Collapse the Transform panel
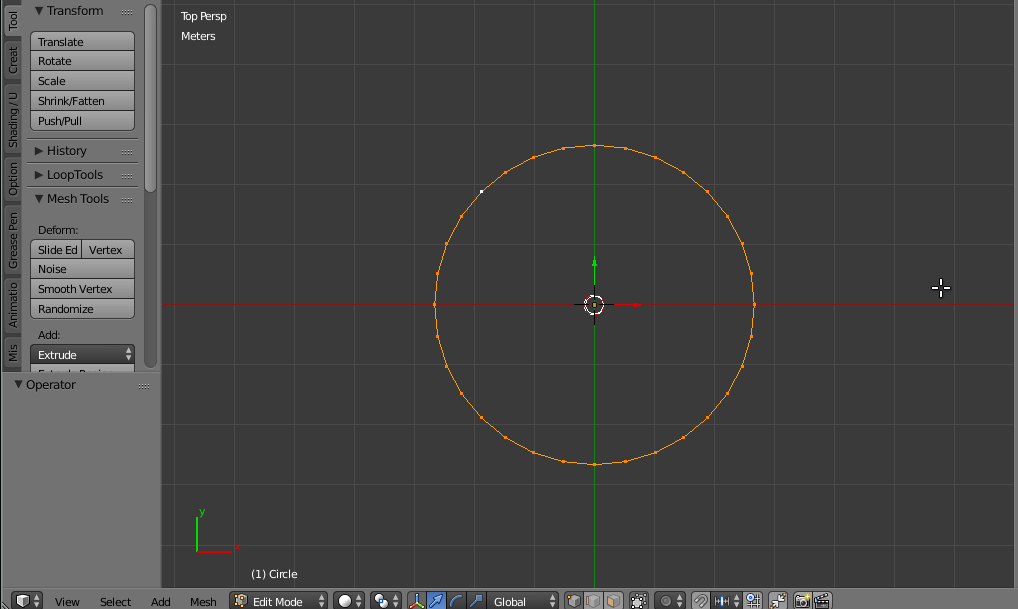This screenshot has height=609, width=1018. click(39, 10)
